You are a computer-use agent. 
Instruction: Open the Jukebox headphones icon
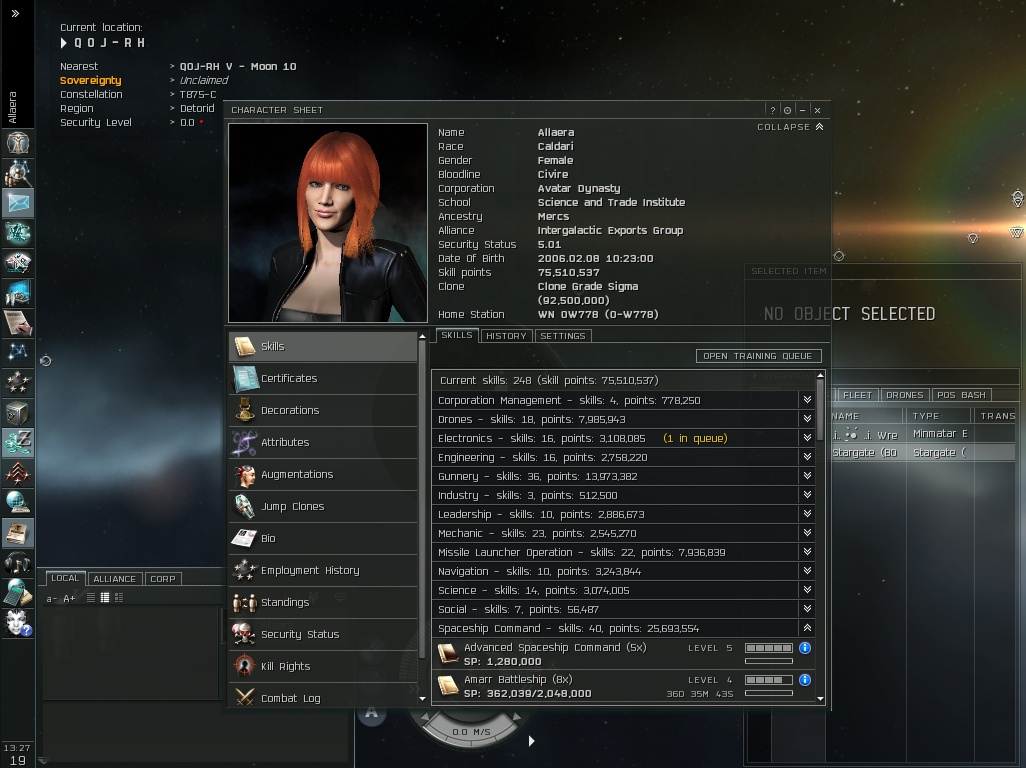18,563
